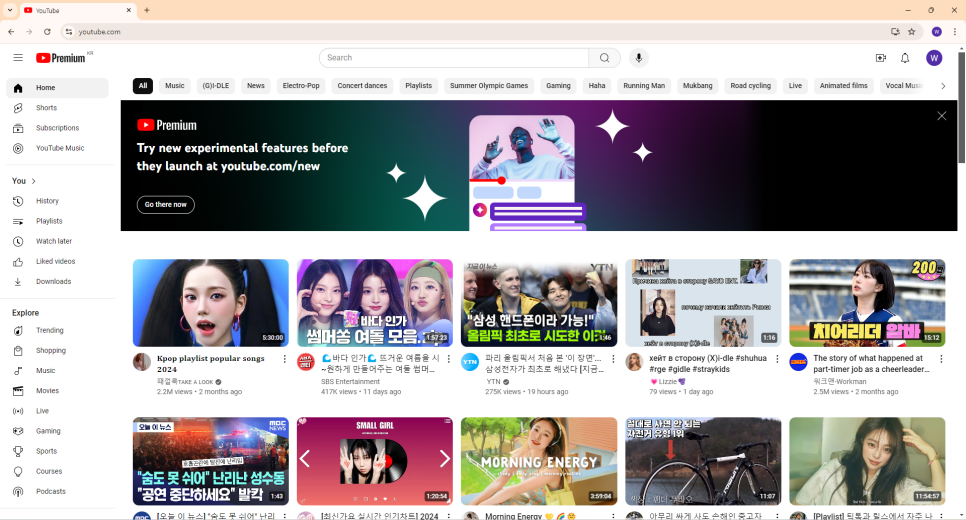Open options menu for YTN video
The width and height of the screenshot is (966, 520).
point(613,359)
